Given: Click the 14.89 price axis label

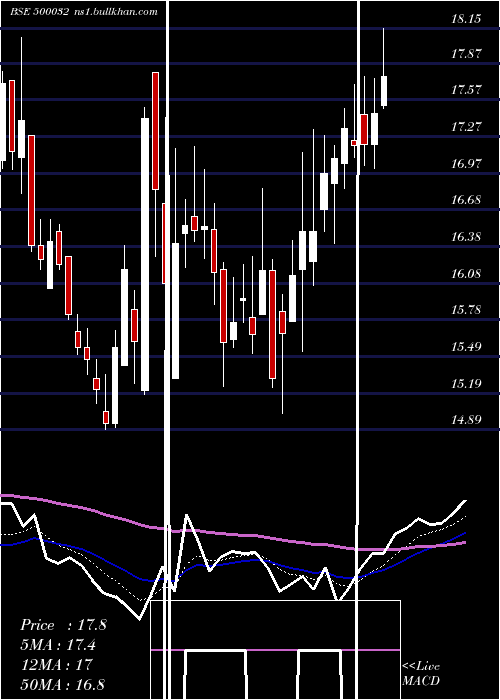Looking at the screenshot, I should click(x=466, y=420).
